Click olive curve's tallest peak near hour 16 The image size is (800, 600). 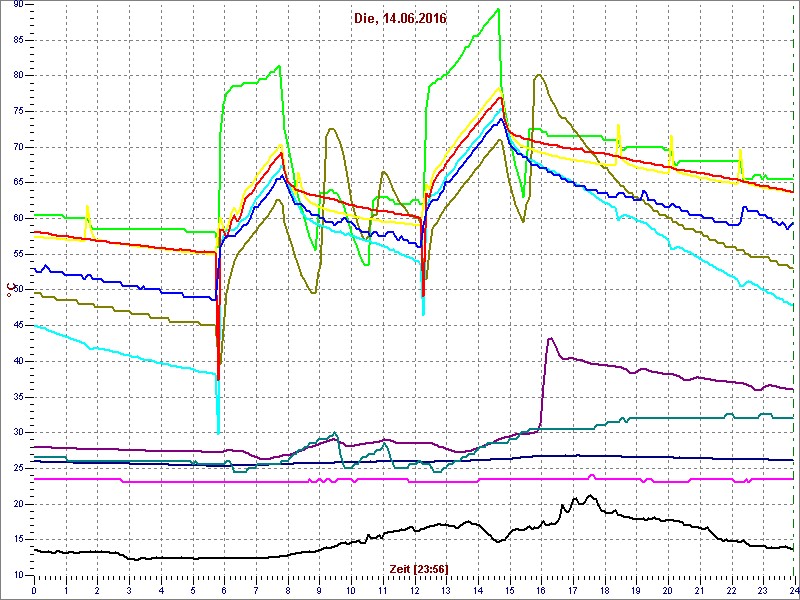tap(539, 75)
